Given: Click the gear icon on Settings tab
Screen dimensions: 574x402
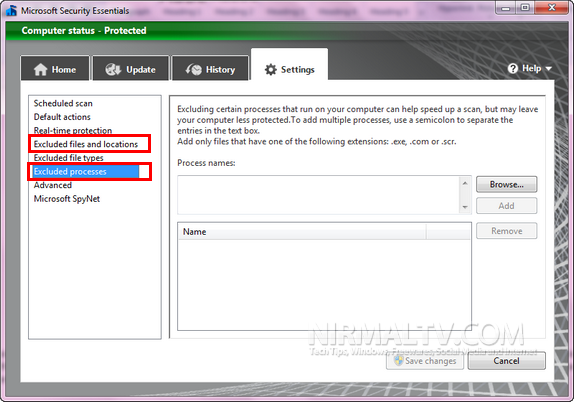Looking at the screenshot, I should [x=271, y=70].
